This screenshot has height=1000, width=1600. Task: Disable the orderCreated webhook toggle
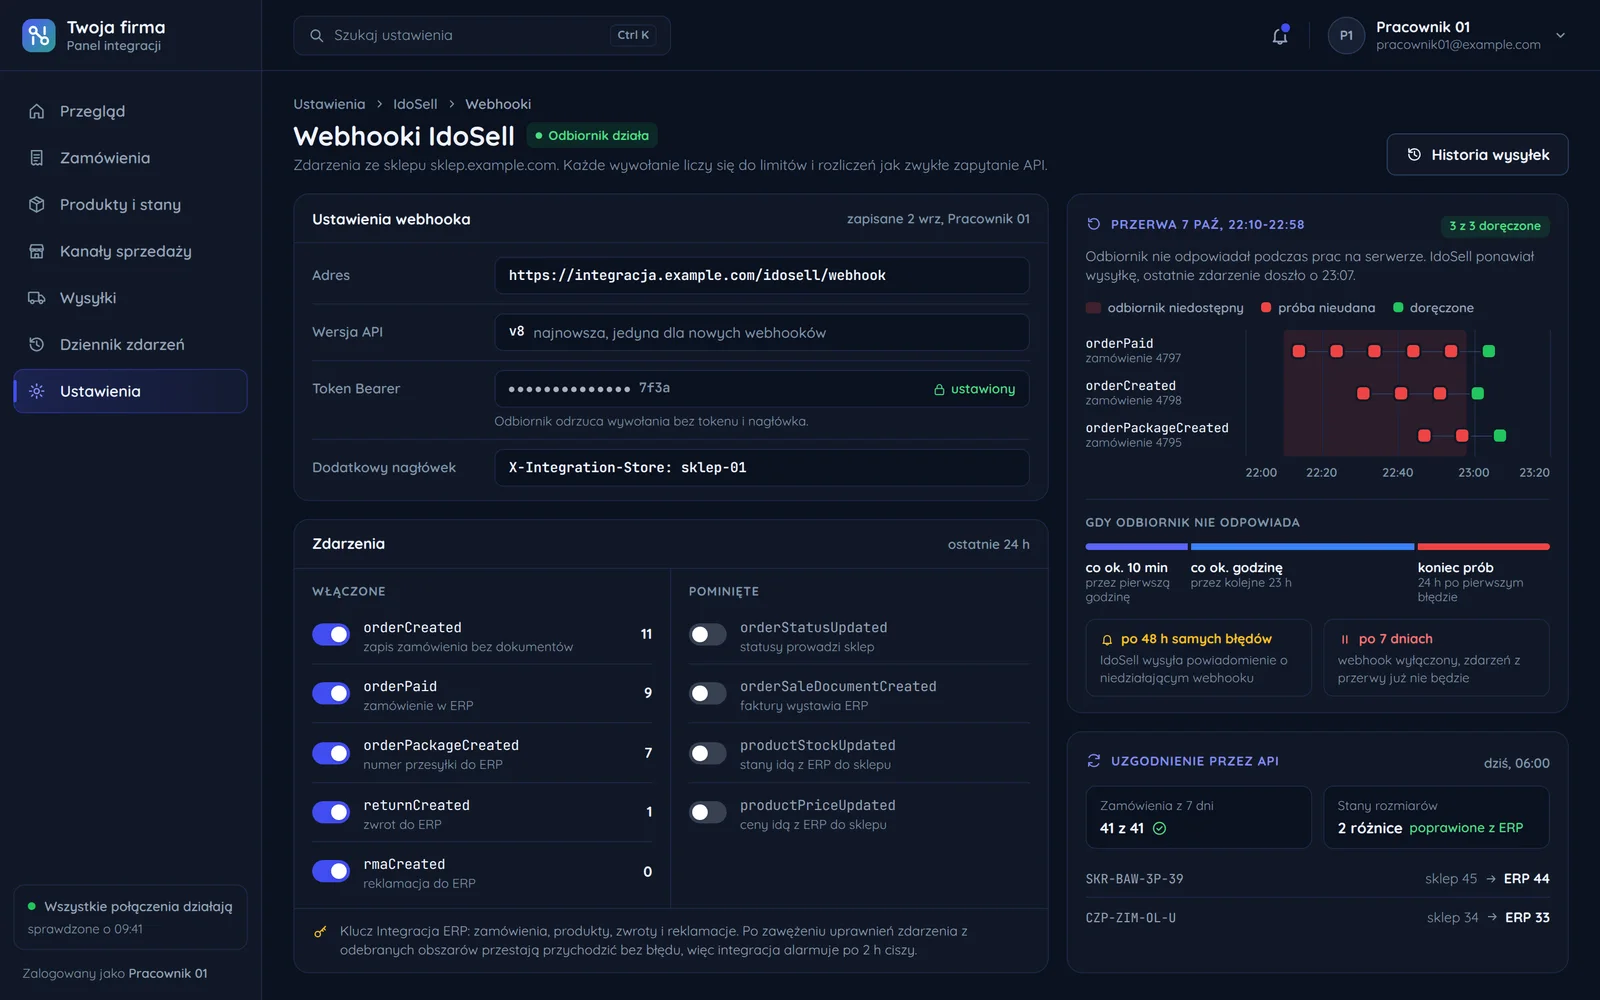331,635
